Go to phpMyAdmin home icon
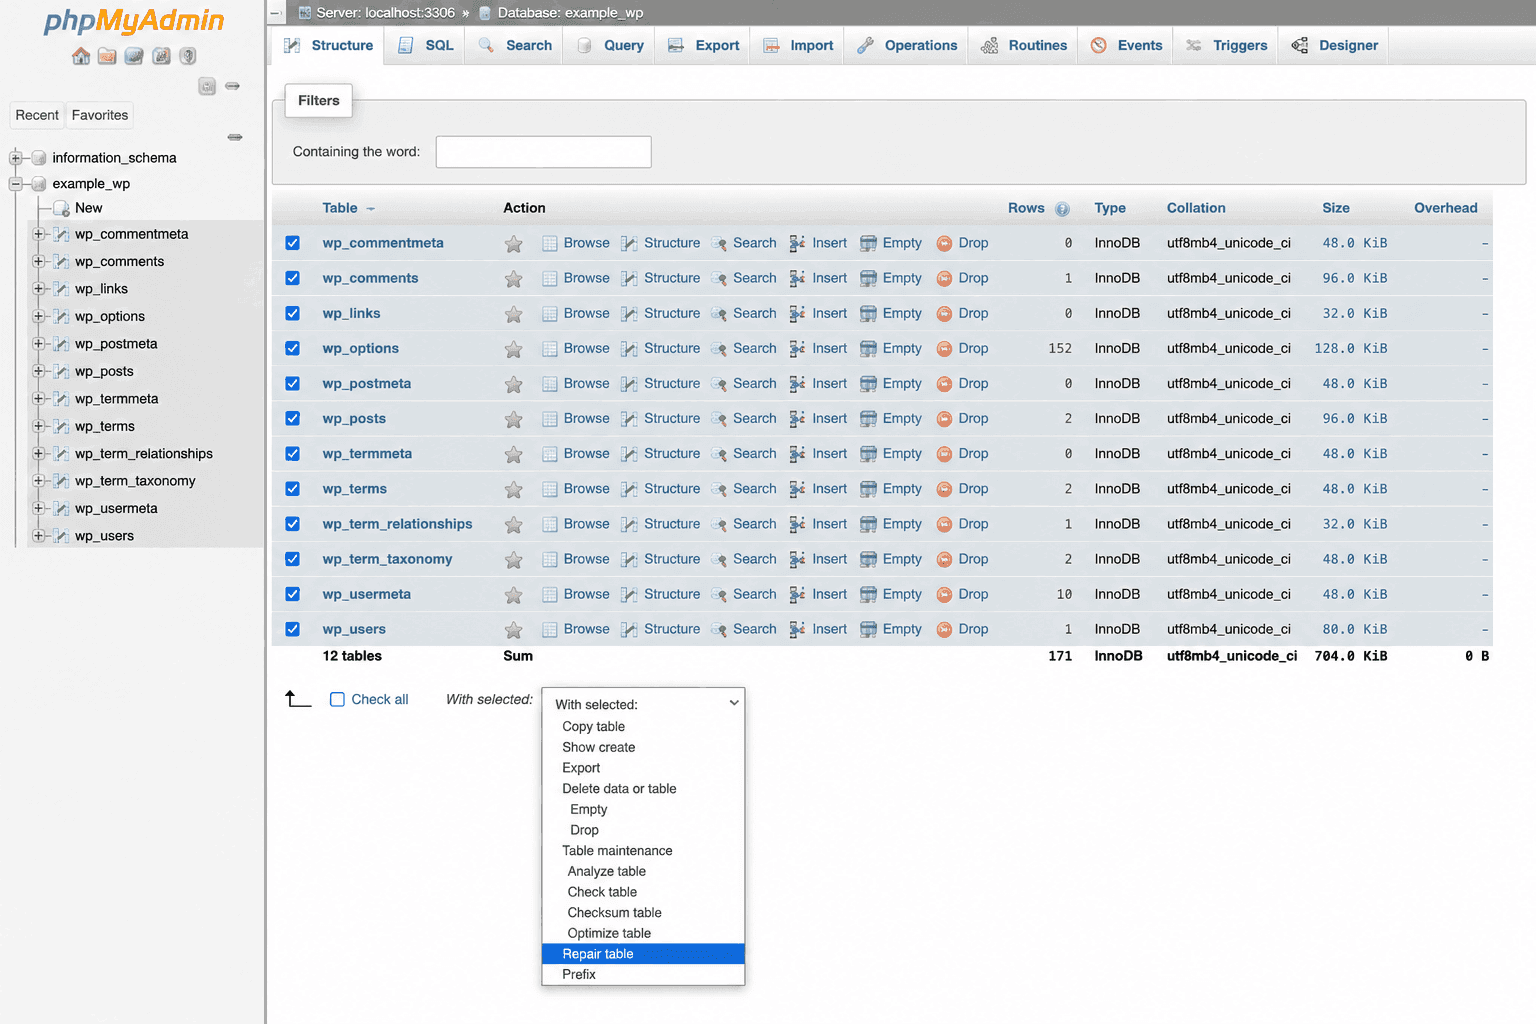 click(81, 56)
